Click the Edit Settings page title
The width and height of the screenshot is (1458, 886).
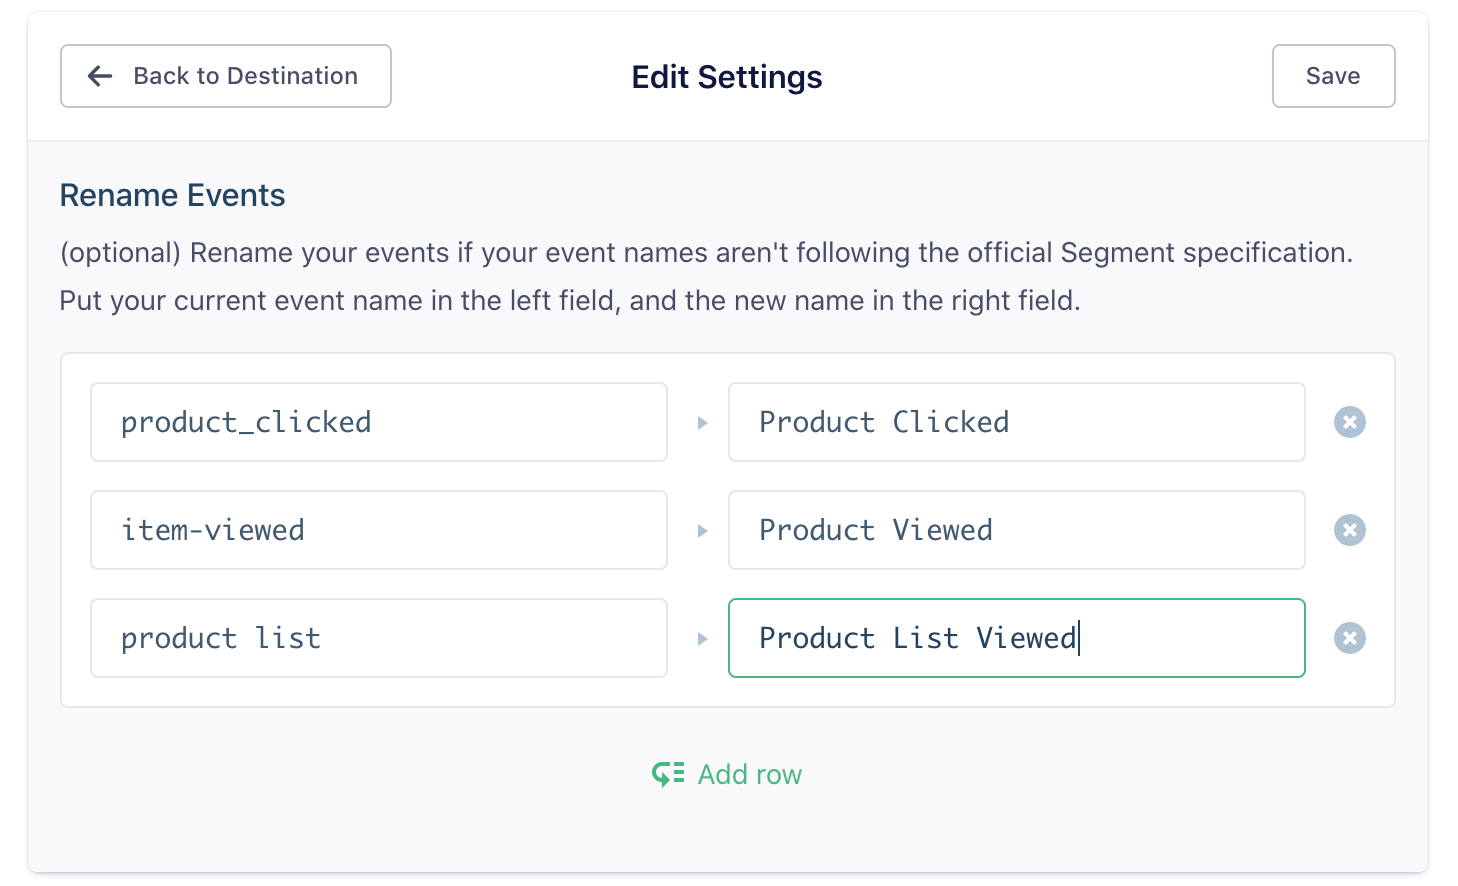[727, 77]
